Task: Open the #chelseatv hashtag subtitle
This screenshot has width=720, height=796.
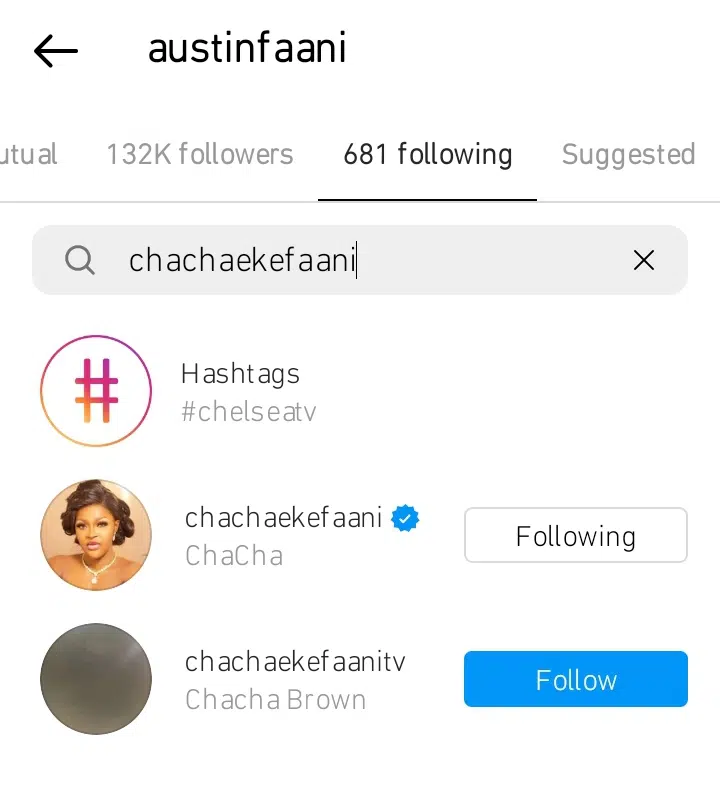Action: tap(249, 411)
